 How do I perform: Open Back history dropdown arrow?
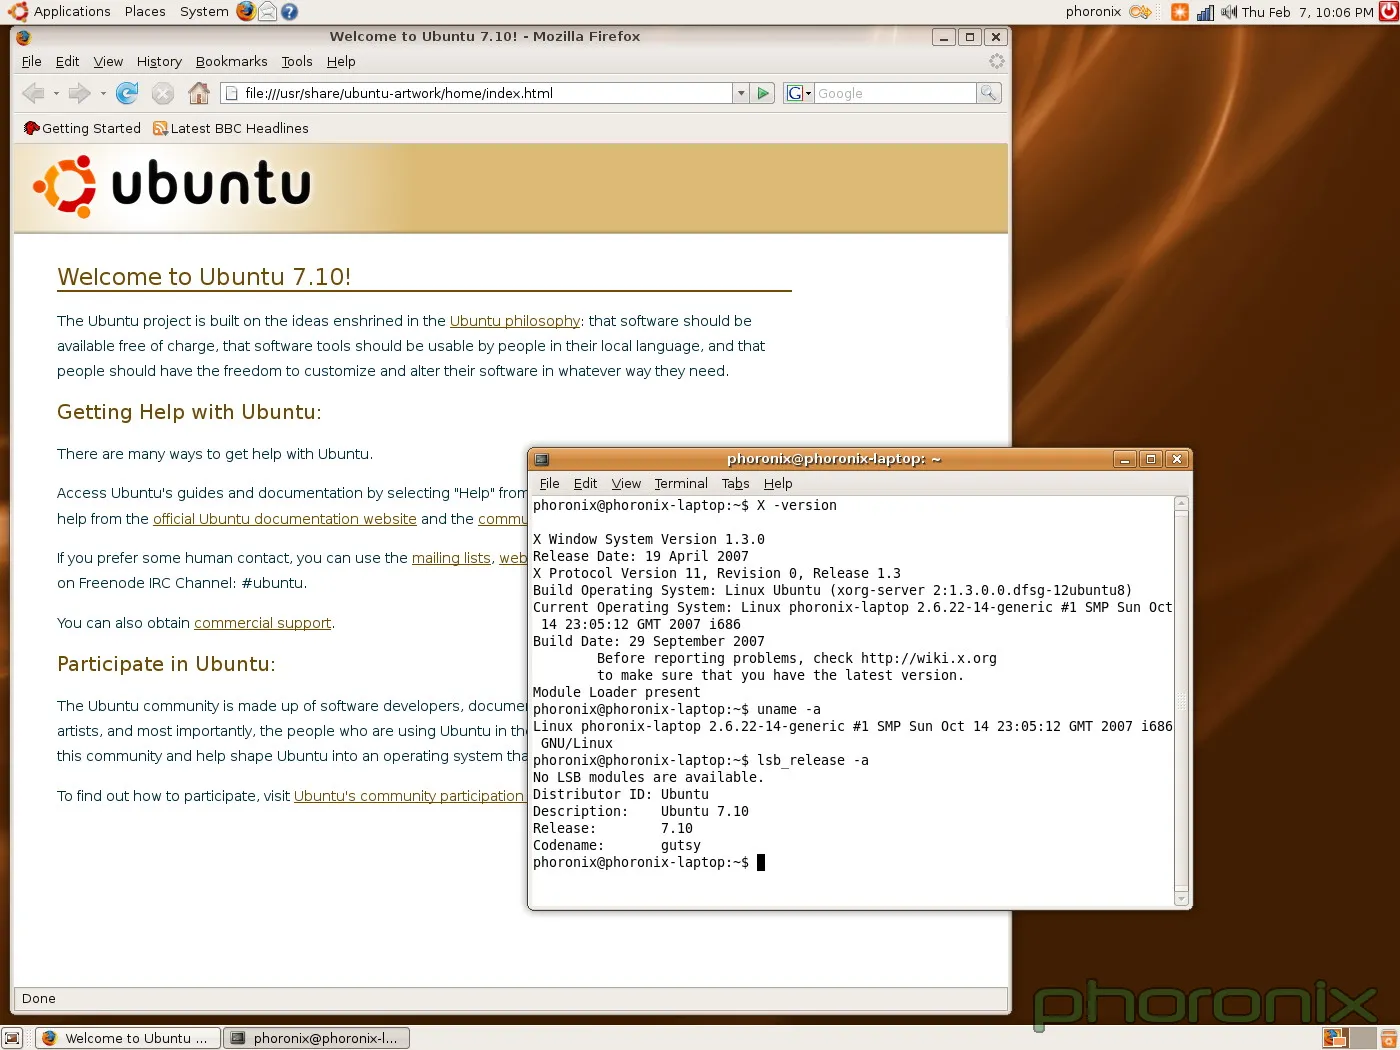pyautogui.click(x=56, y=93)
